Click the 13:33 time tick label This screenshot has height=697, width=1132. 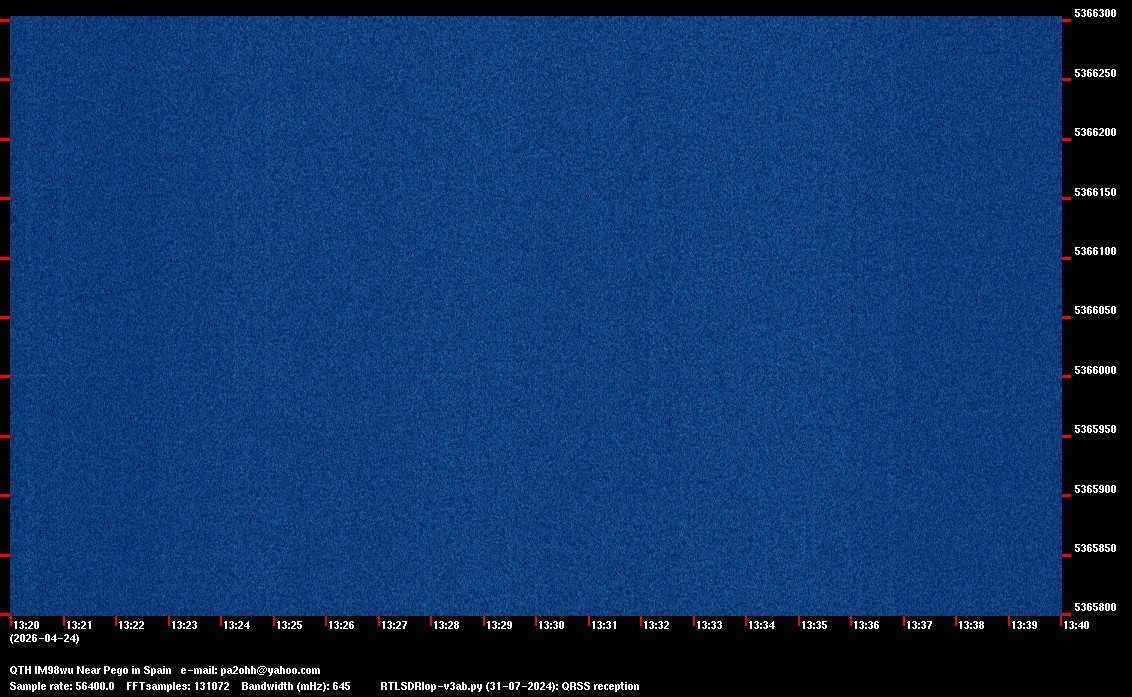[709, 625]
